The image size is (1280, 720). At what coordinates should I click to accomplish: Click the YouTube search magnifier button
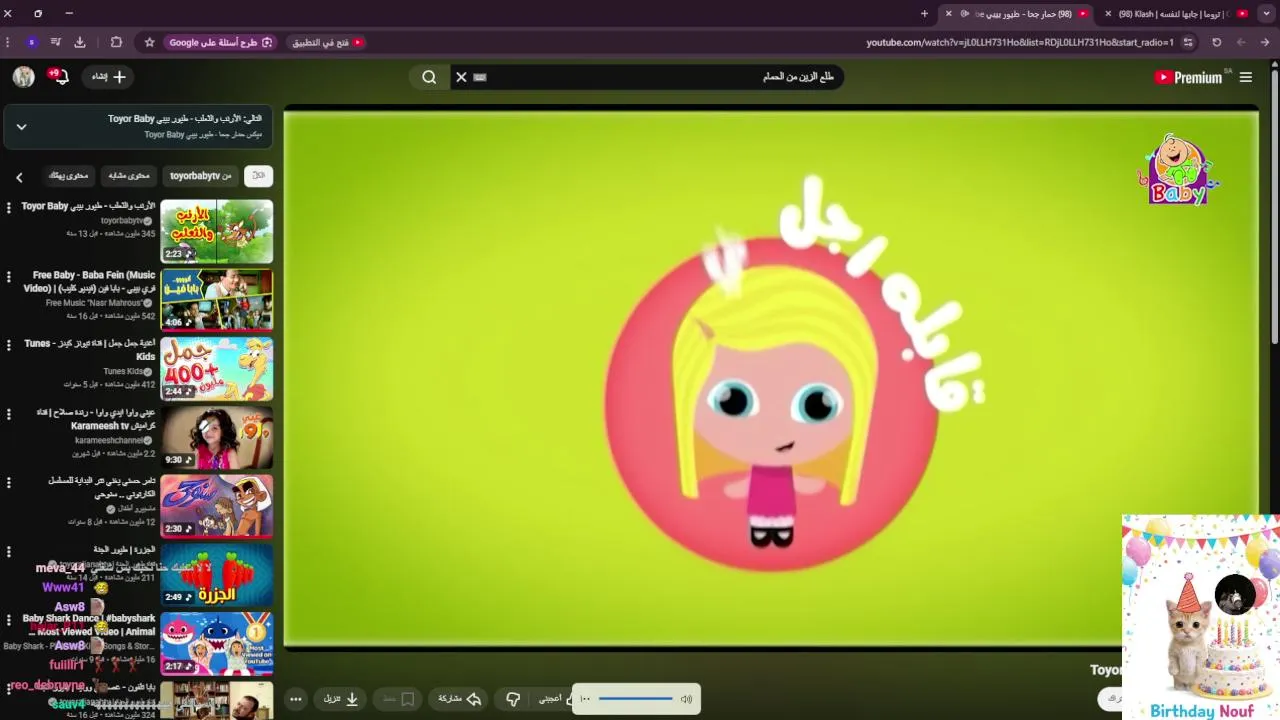(x=429, y=77)
